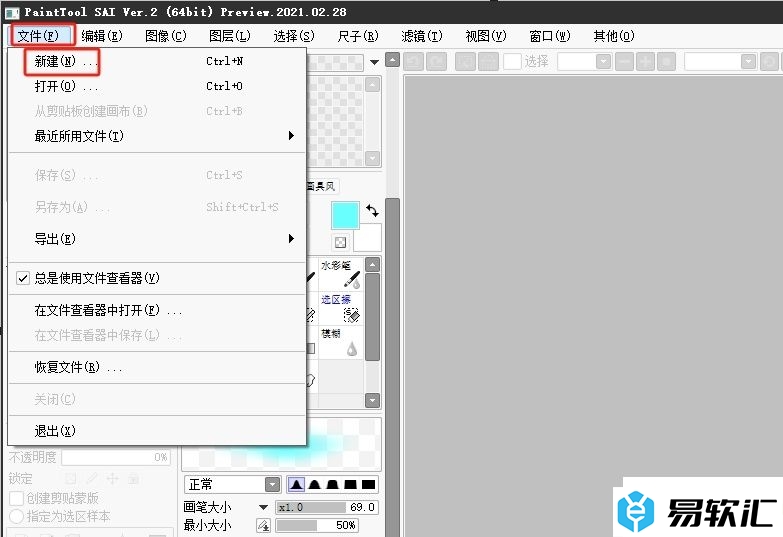The image size is (783, 537).
Task: Choose 打开(O) from the file menu
Action: coord(157,86)
